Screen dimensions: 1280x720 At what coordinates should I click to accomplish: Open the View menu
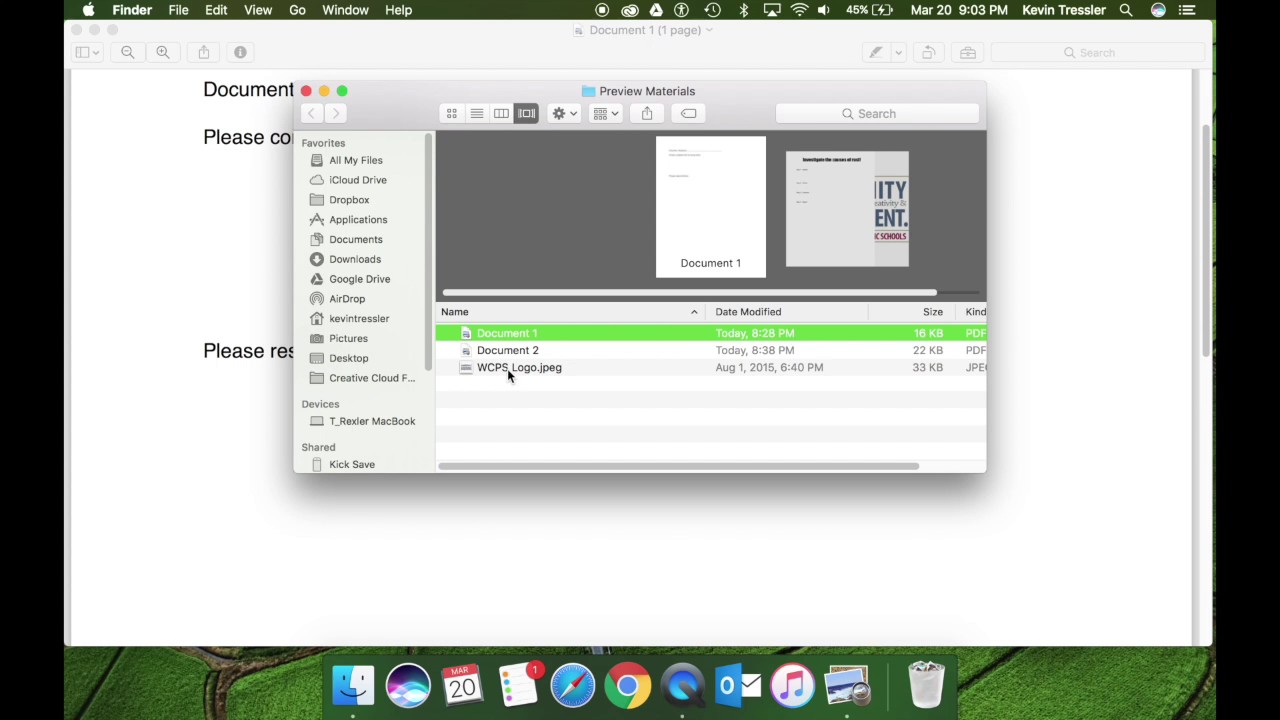click(258, 10)
